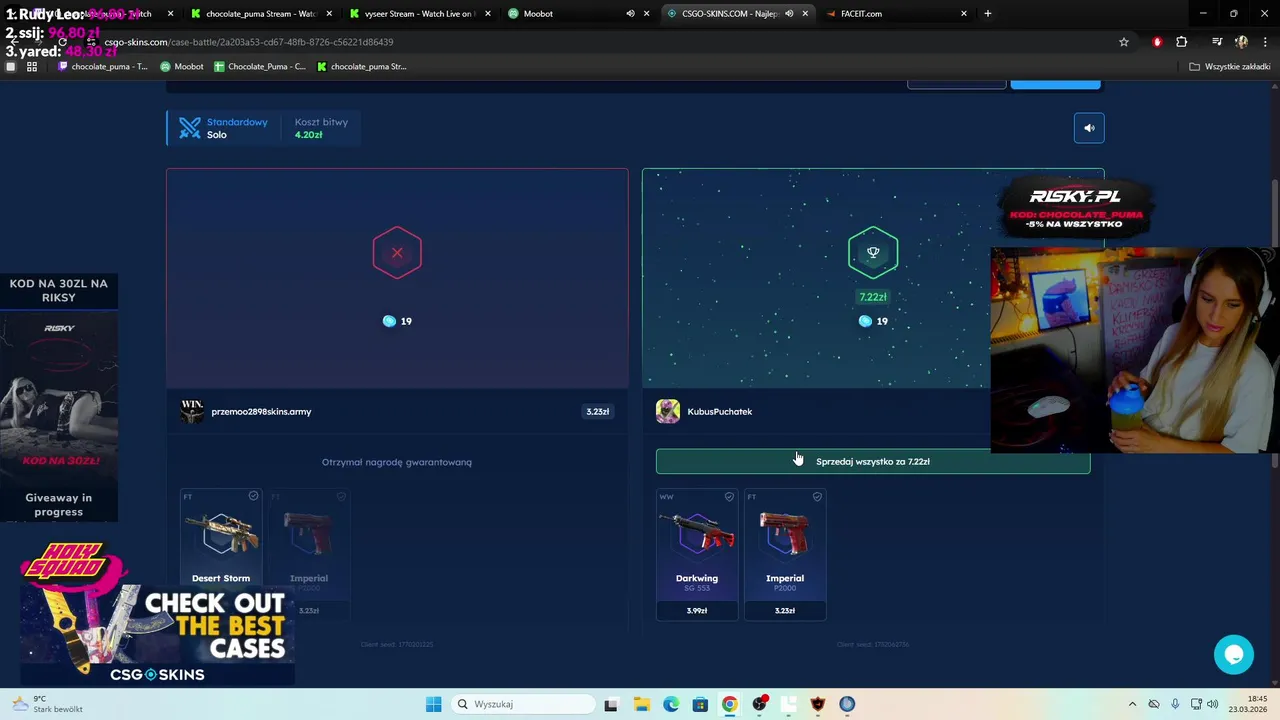
Task: Click the red X loser hexagon icon
Action: [397, 252]
